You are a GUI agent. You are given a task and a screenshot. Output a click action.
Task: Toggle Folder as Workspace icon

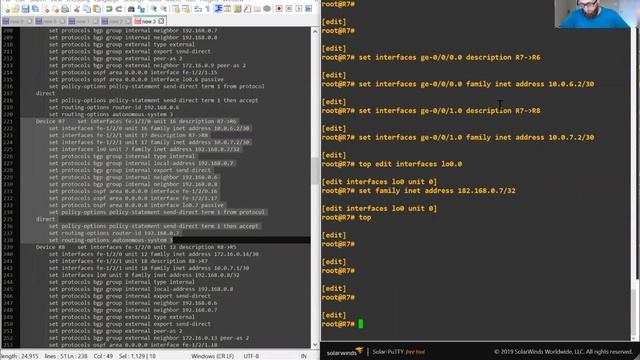pos(257,9)
